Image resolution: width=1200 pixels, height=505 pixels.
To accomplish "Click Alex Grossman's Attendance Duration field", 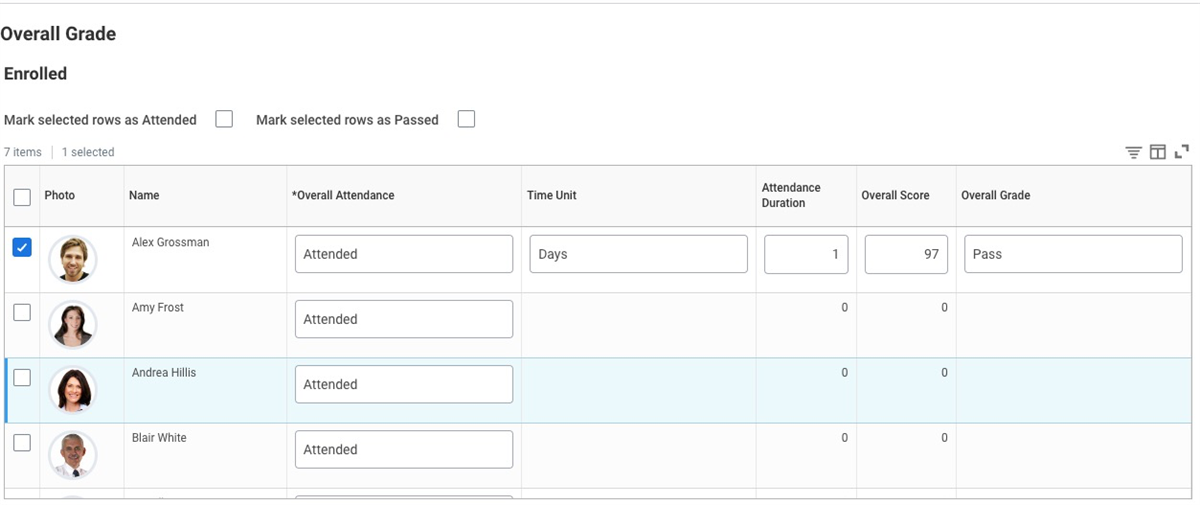I will tap(806, 254).
